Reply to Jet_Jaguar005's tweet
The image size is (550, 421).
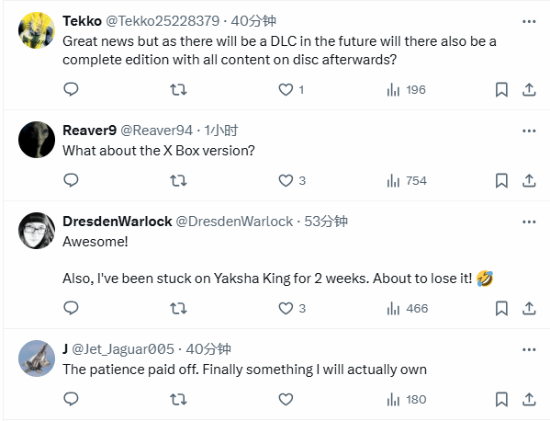point(71,399)
